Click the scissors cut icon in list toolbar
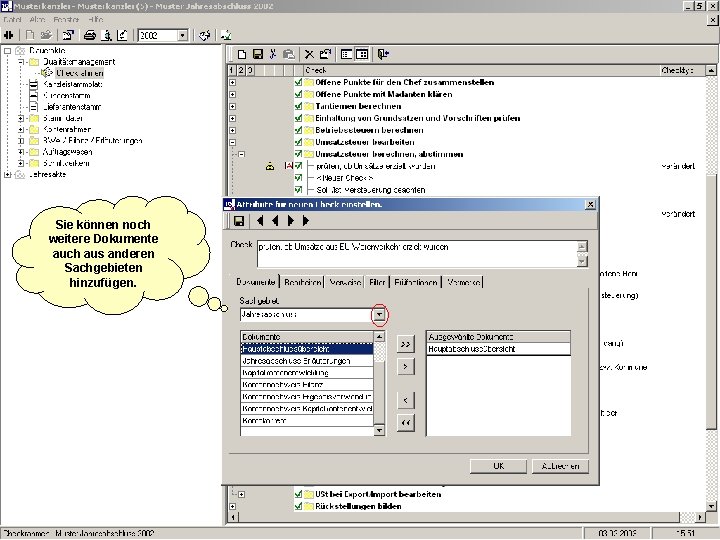This screenshot has width=720, height=540. (273, 54)
